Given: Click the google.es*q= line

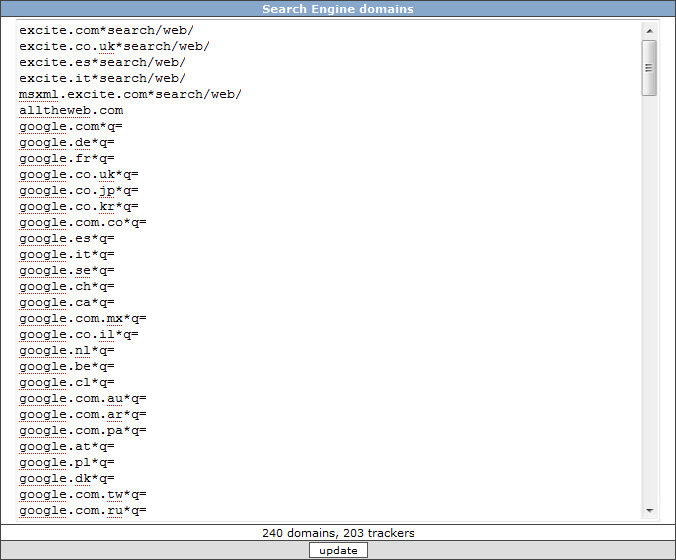Looking at the screenshot, I should point(67,238).
